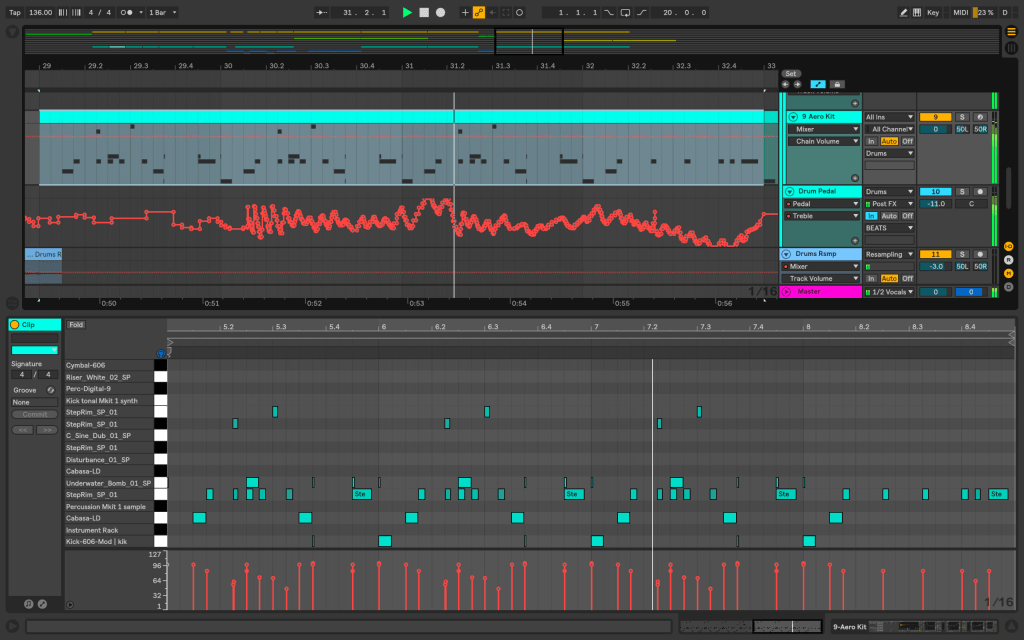Click the Notes tab icon in clip view
1024x640 pixels.
click(28, 604)
